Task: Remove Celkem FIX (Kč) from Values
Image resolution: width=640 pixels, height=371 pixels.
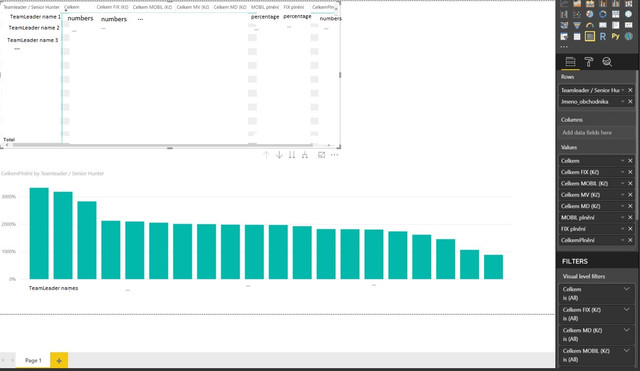Action: click(x=630, y=172)
